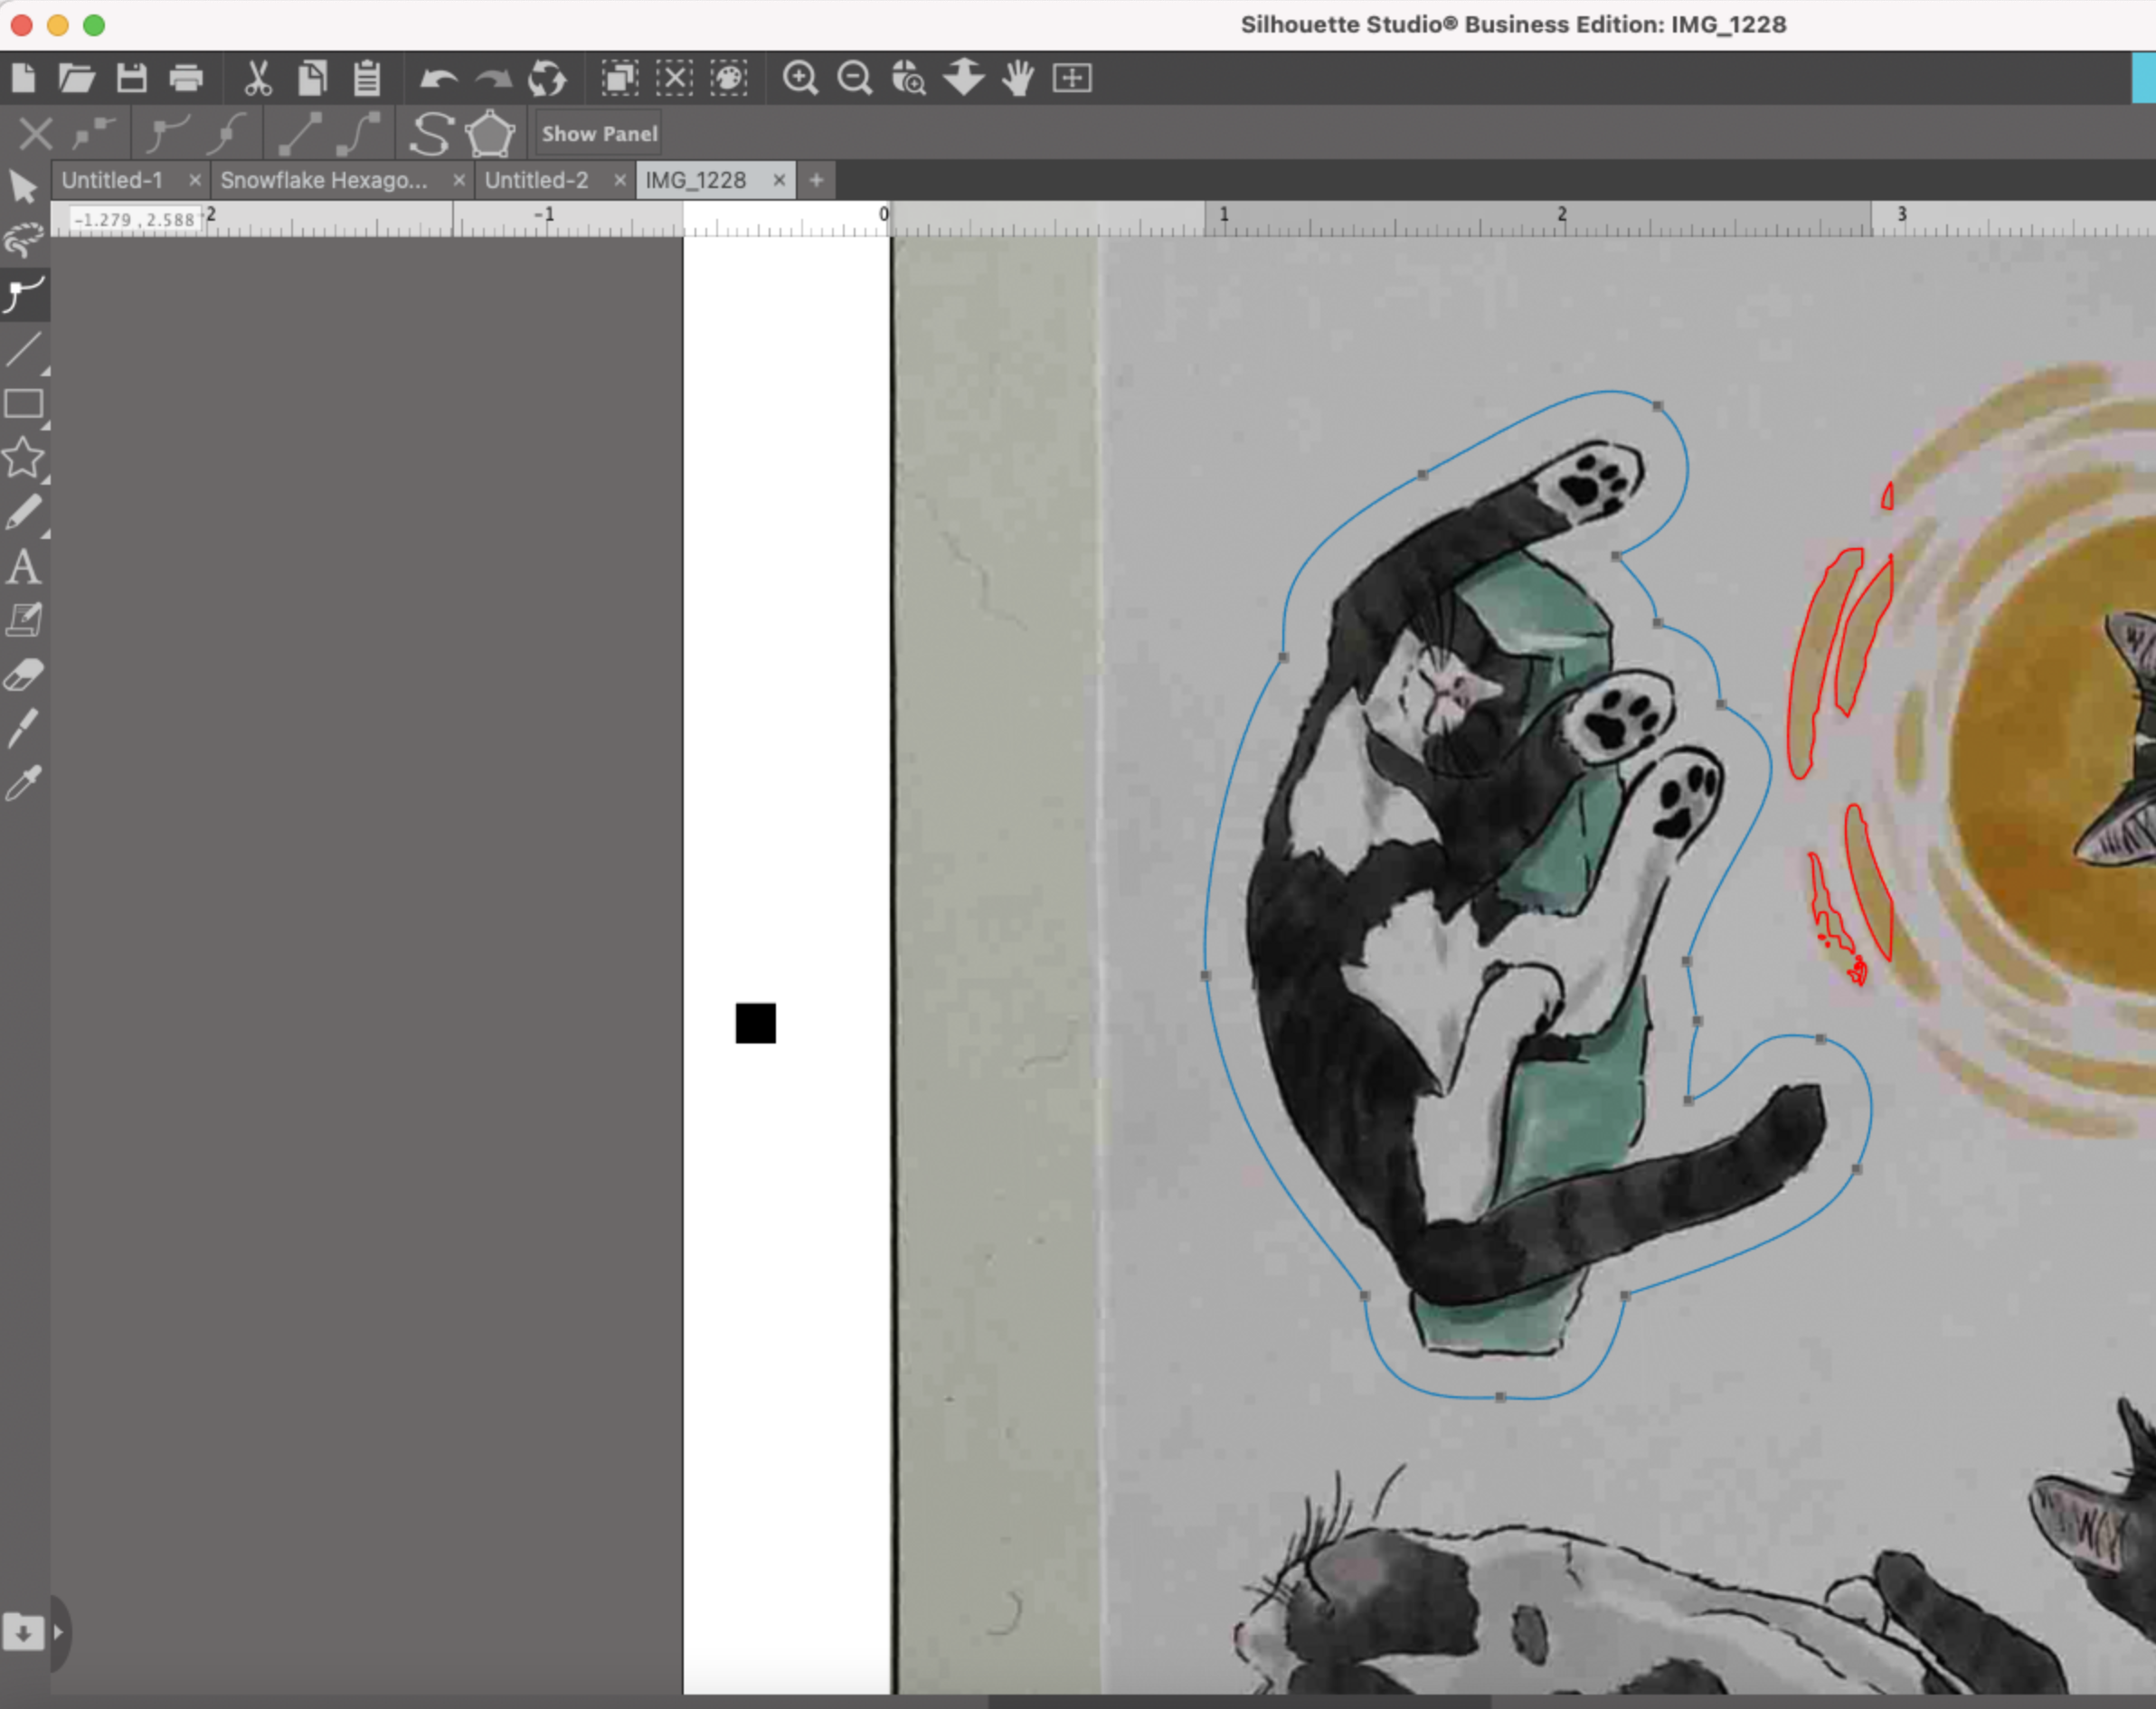The image size is (2156, 1709).
Task: Click the horizontal scrollbar at the bottom
Action: [x=1239, y=1701]
